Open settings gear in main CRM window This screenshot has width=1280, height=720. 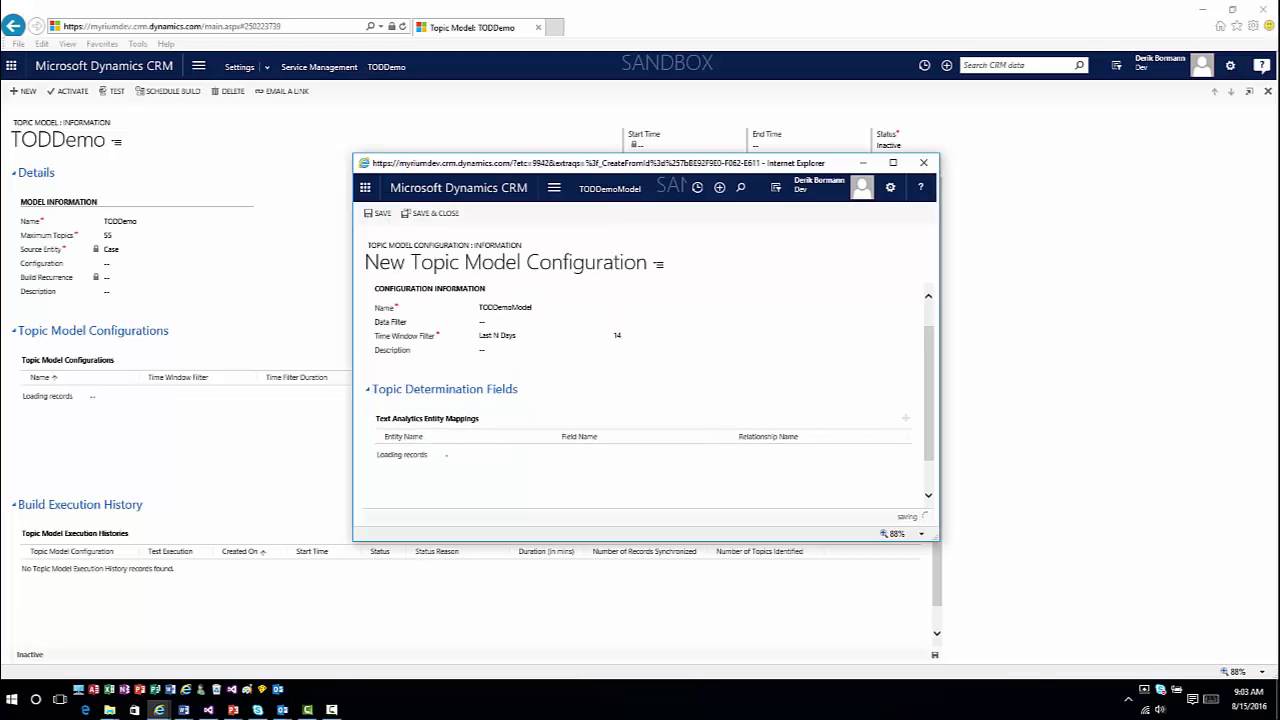(1230, 66)
